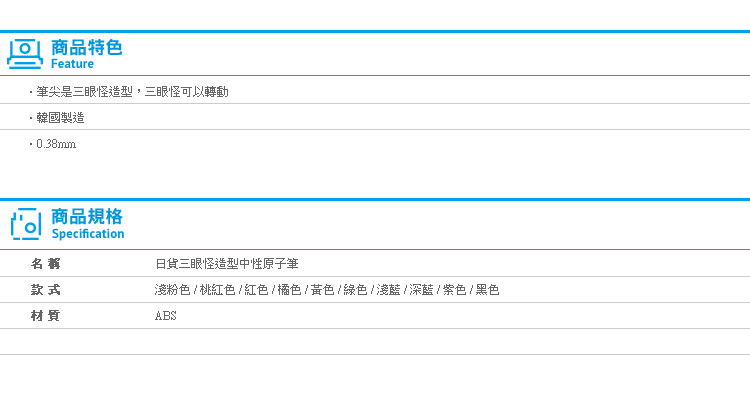Click the '紅色' style option text
Viewport: 750px width, 393px height.
[x=256, y=290]
